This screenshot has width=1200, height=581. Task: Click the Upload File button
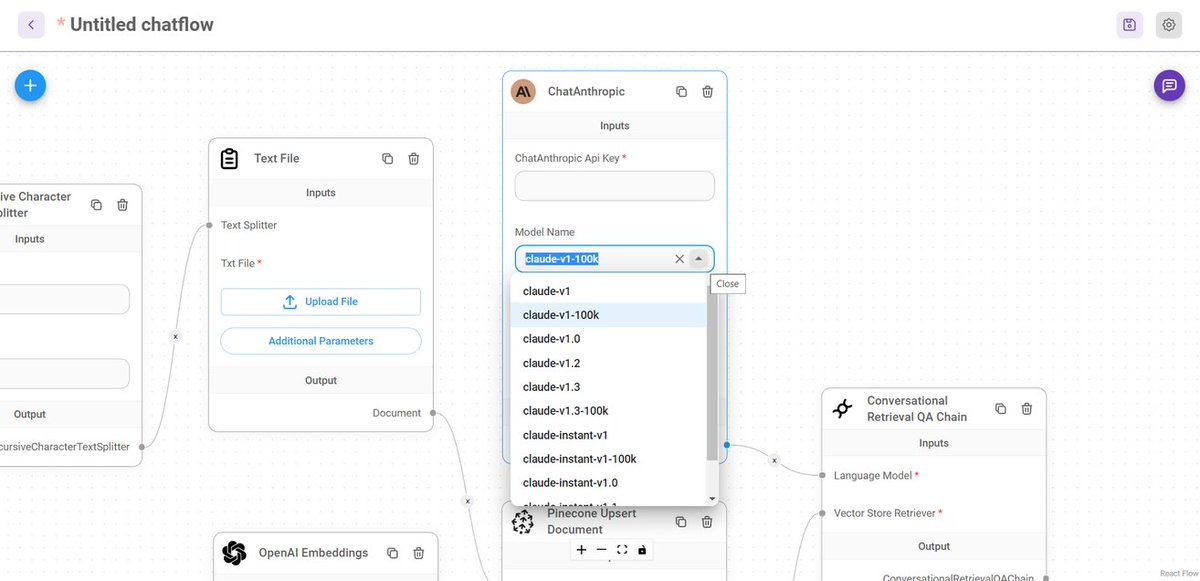click(320, 302)
